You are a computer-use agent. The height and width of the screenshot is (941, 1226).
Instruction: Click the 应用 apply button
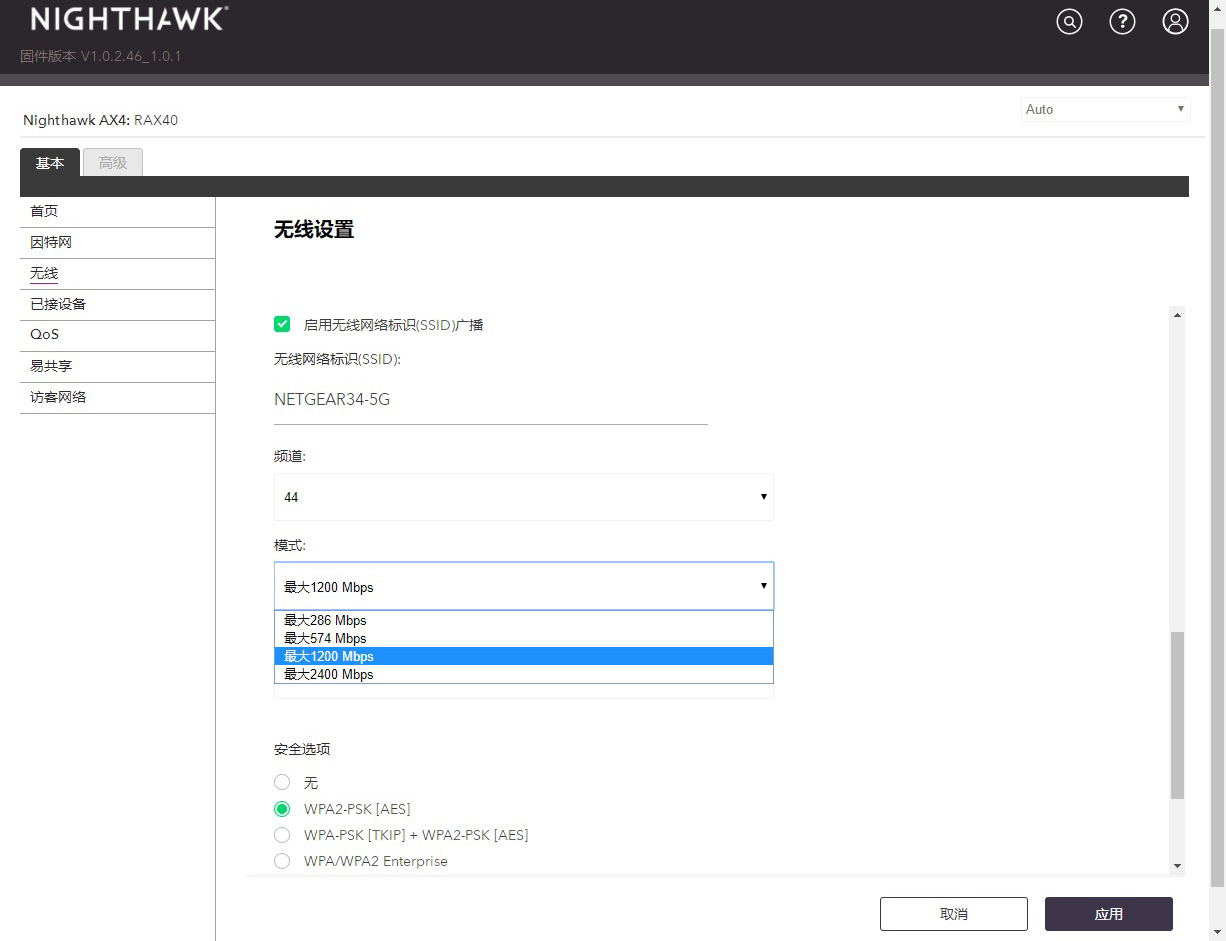click(x=1109, y=914)
